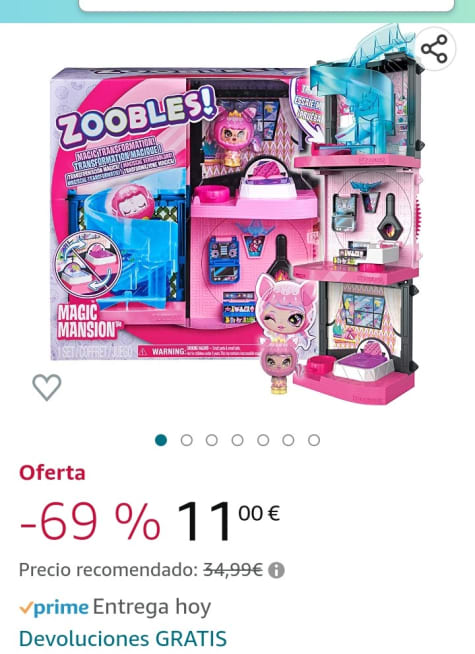Open Devoluciones GRATIS link
Image resolution: width=475 pixels, height=654 pixels.
click(123, 639)
